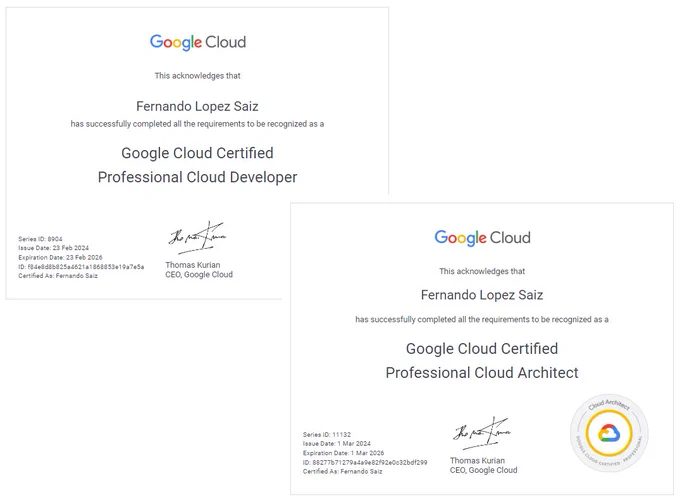Screen dimensions: 680x502
Task: Select 'This acknowledges that' on the Developer certificate
Action: coord(197,76)
